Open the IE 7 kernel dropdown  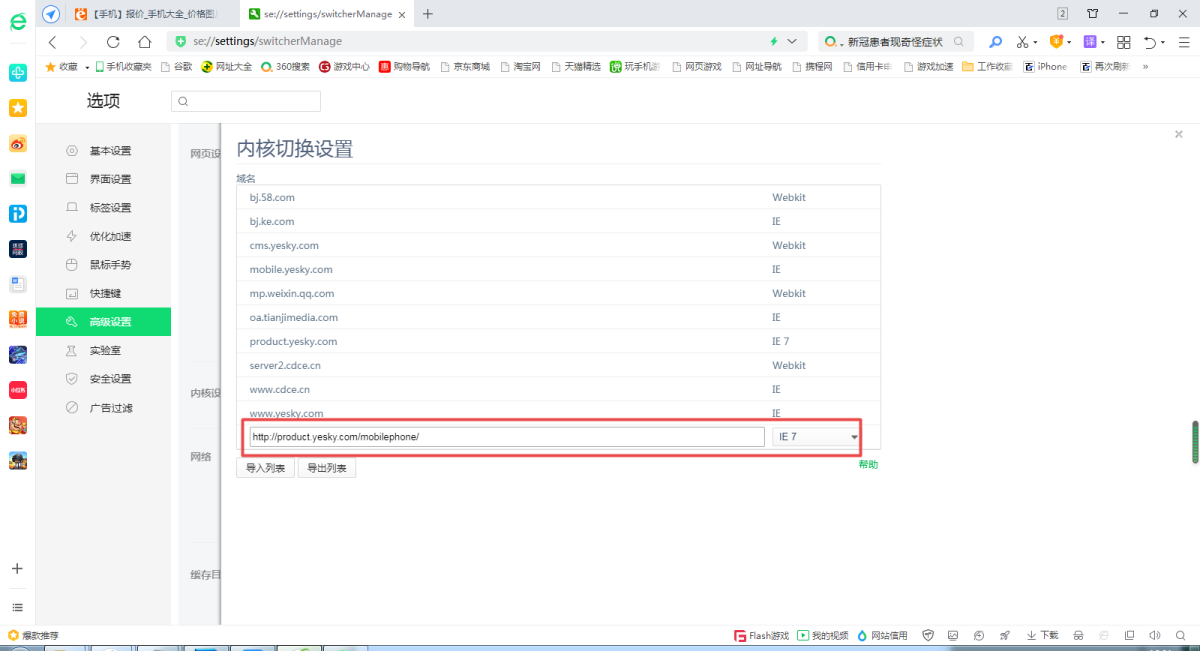[x=816, y=437]
